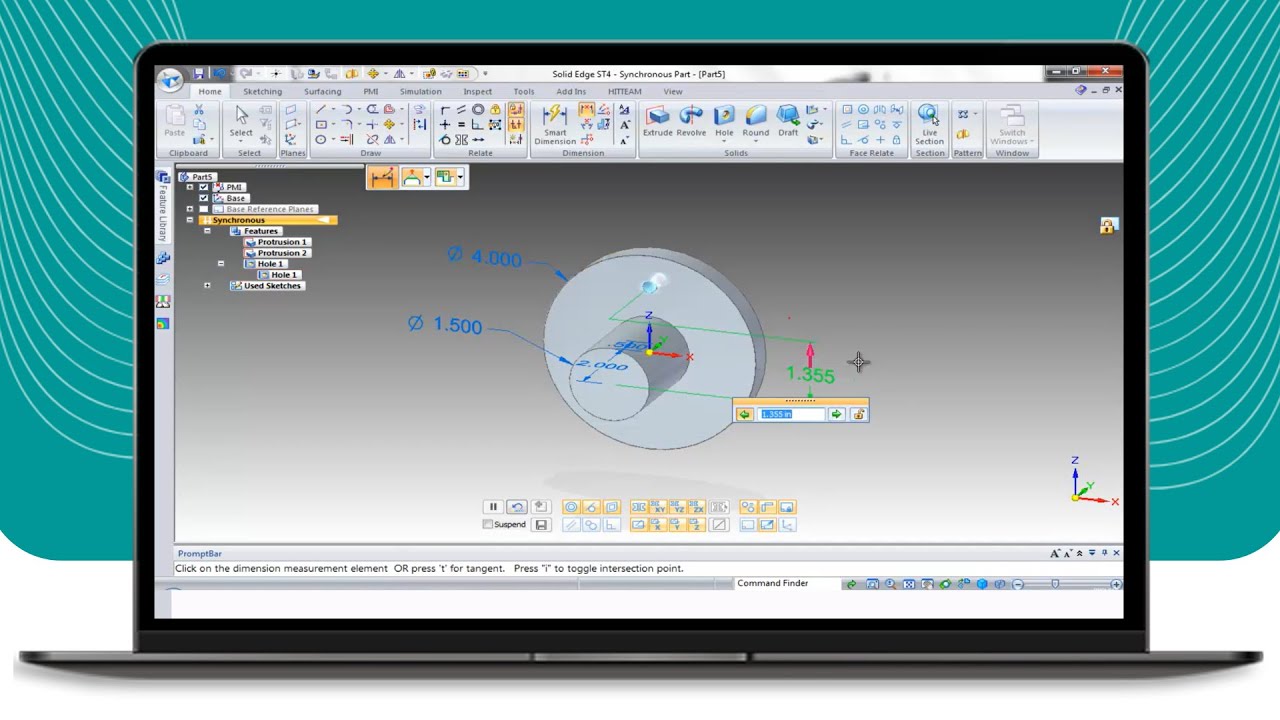Check the Suspend live rules checkbox
Screen dimensions: 1280x720
[x=487, y=524]
